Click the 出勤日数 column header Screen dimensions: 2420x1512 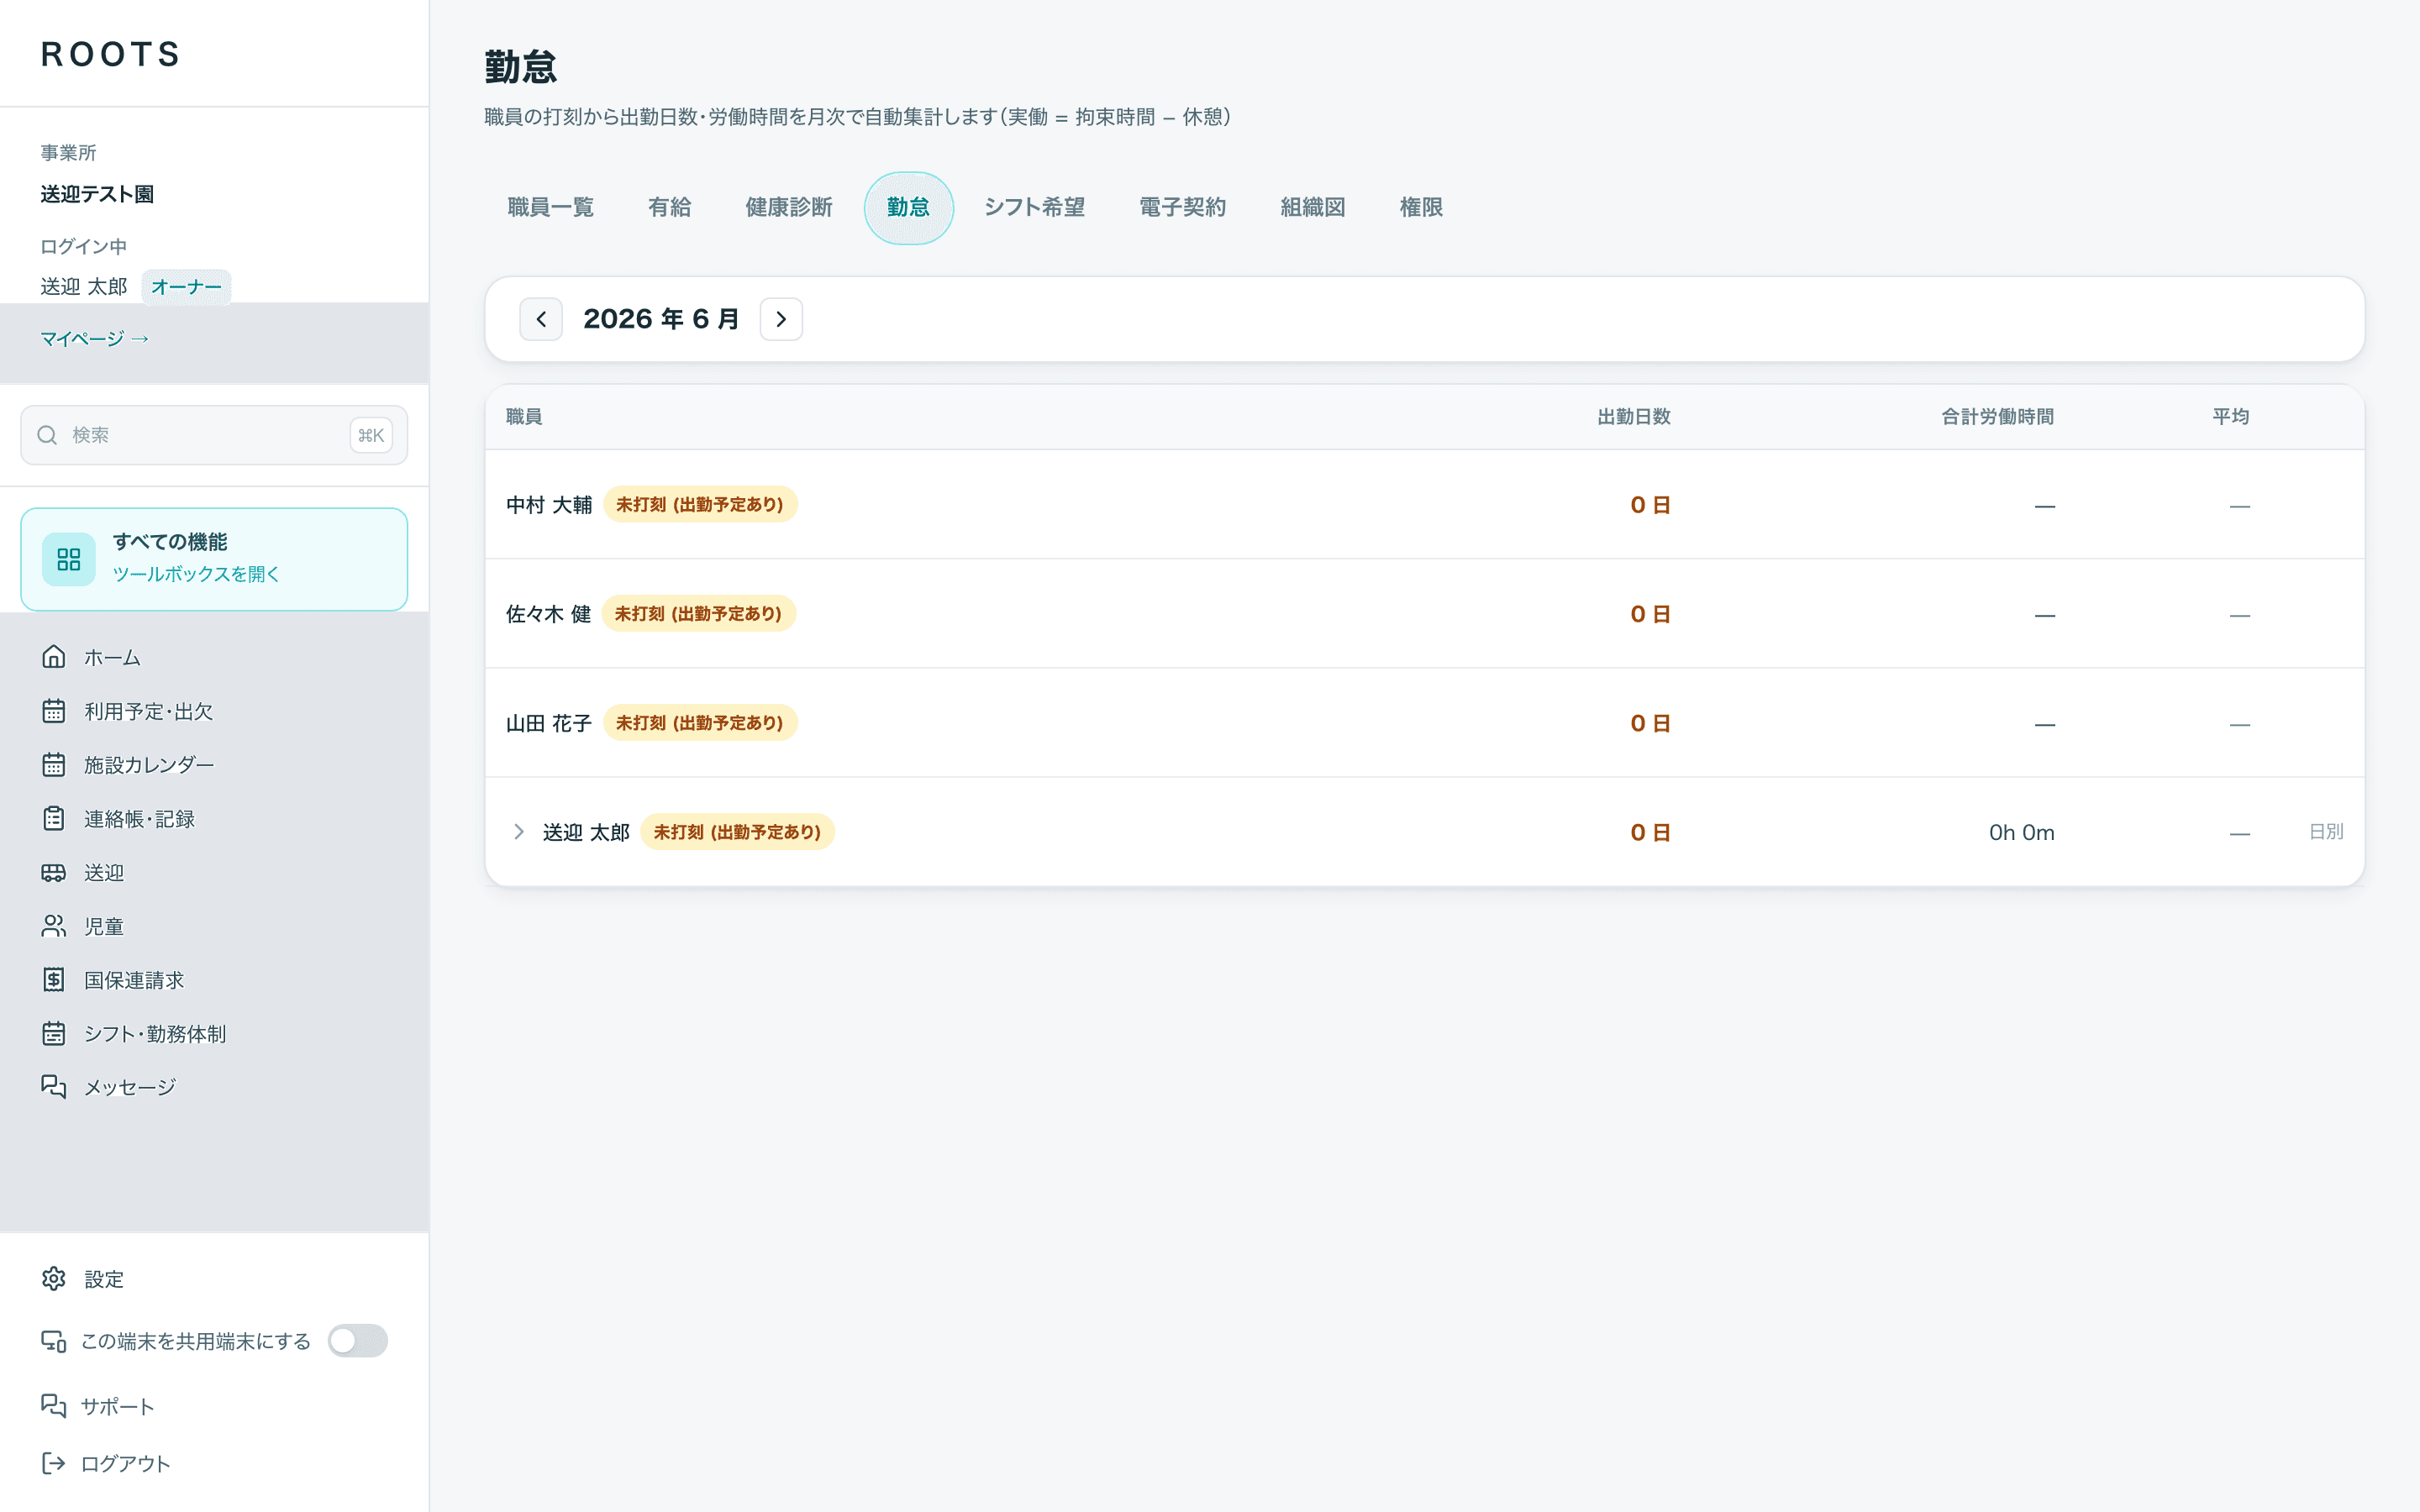pos(1634,417)
